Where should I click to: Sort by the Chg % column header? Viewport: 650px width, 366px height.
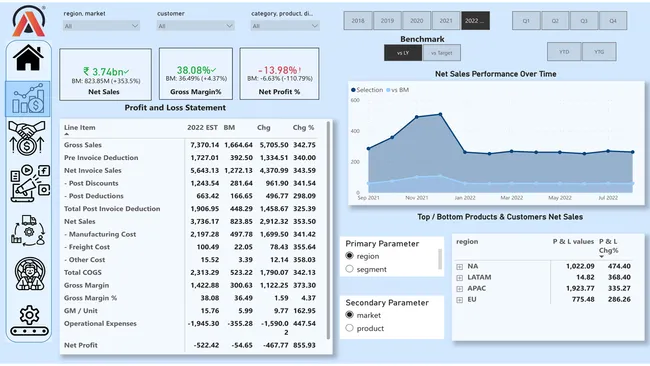[x=304, y=128]
